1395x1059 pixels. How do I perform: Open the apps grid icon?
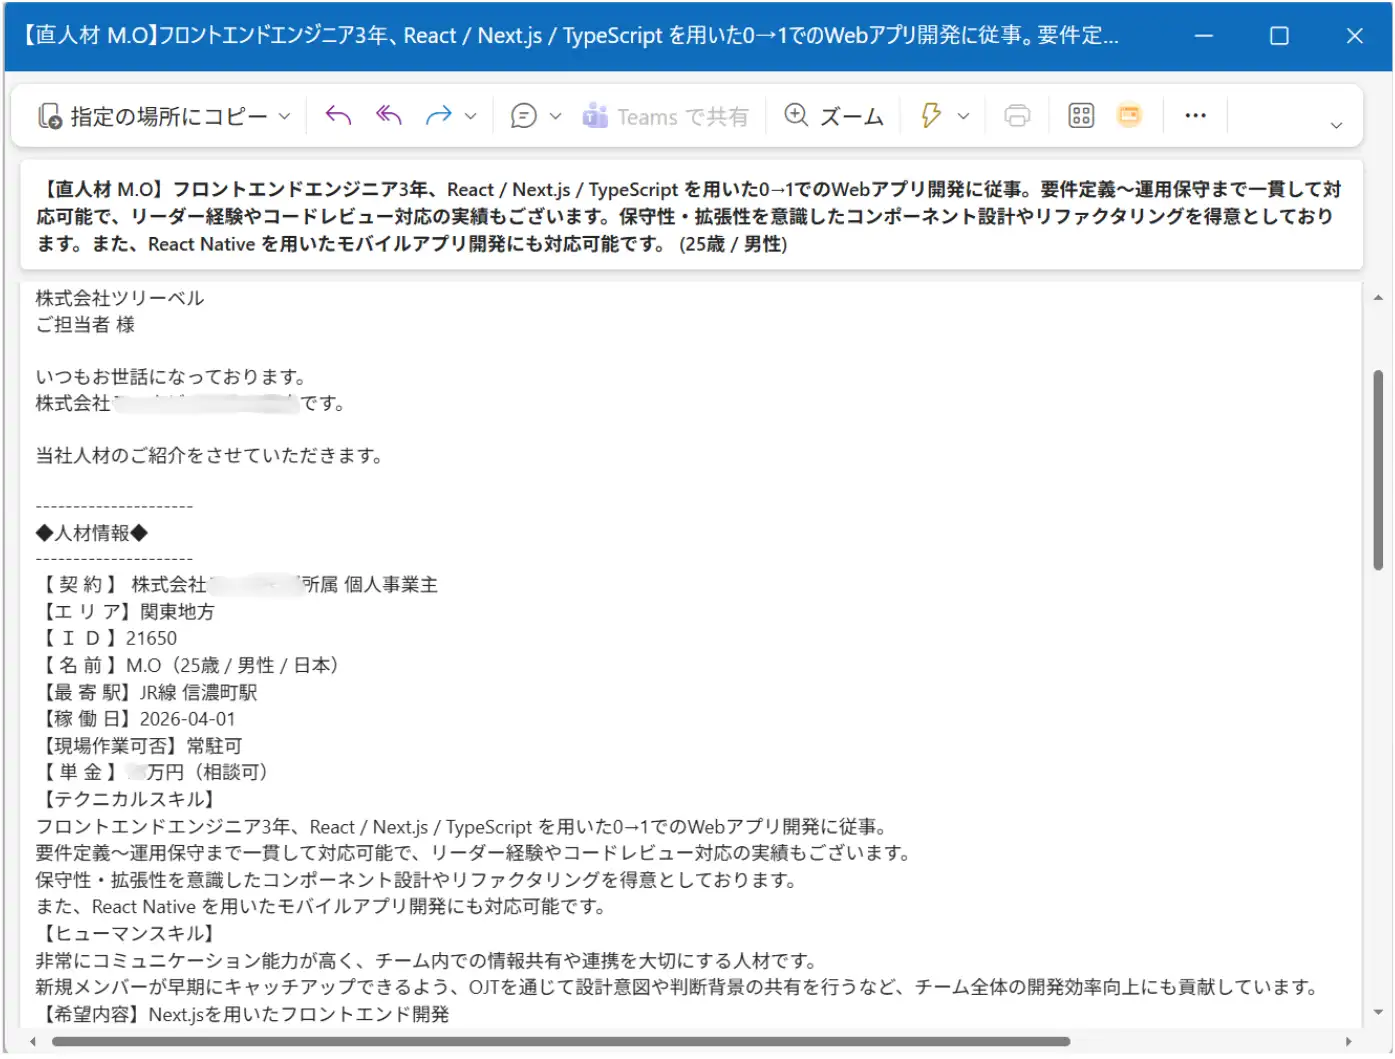(x=1081, y=115)
